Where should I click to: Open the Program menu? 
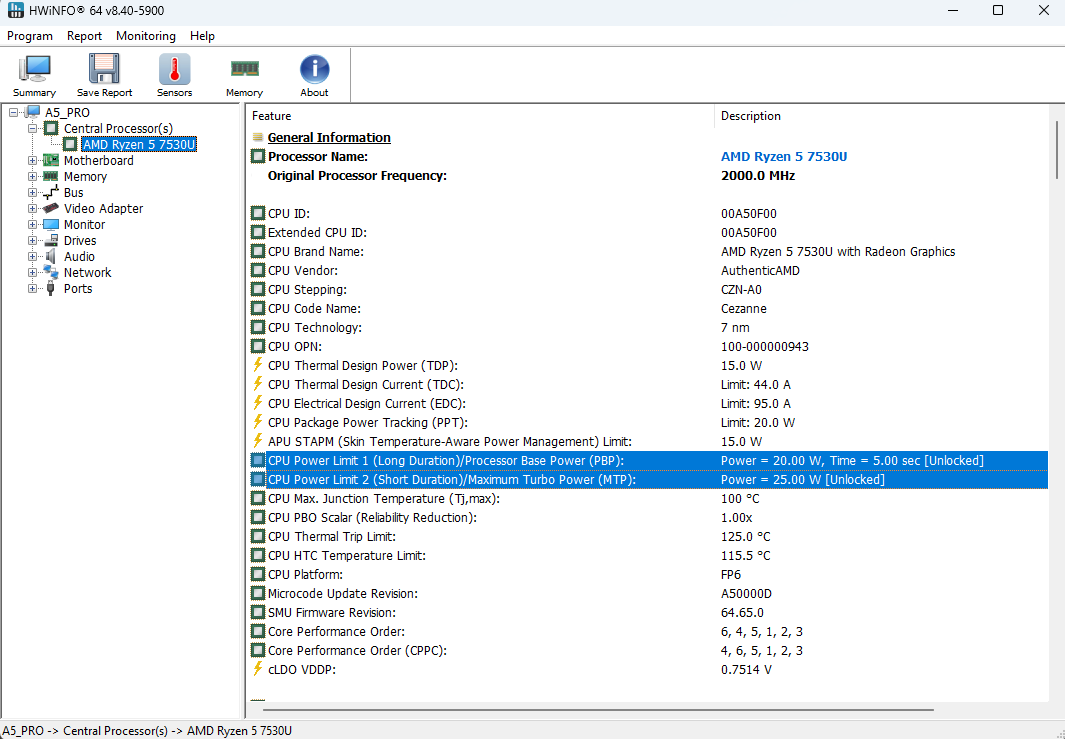click(x=30, y=36)
